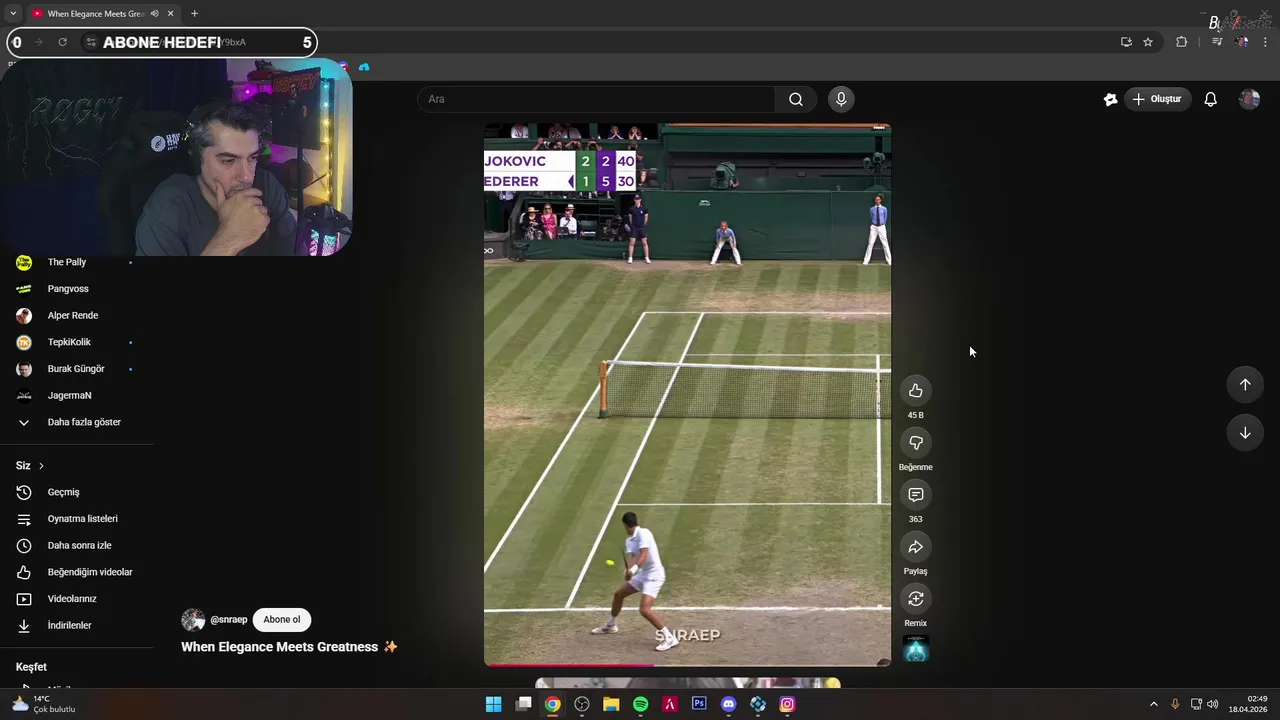Viewport: 1280px width, 720px height.
Task: Dislike the Short (Beğenme)
Action: 915,443
